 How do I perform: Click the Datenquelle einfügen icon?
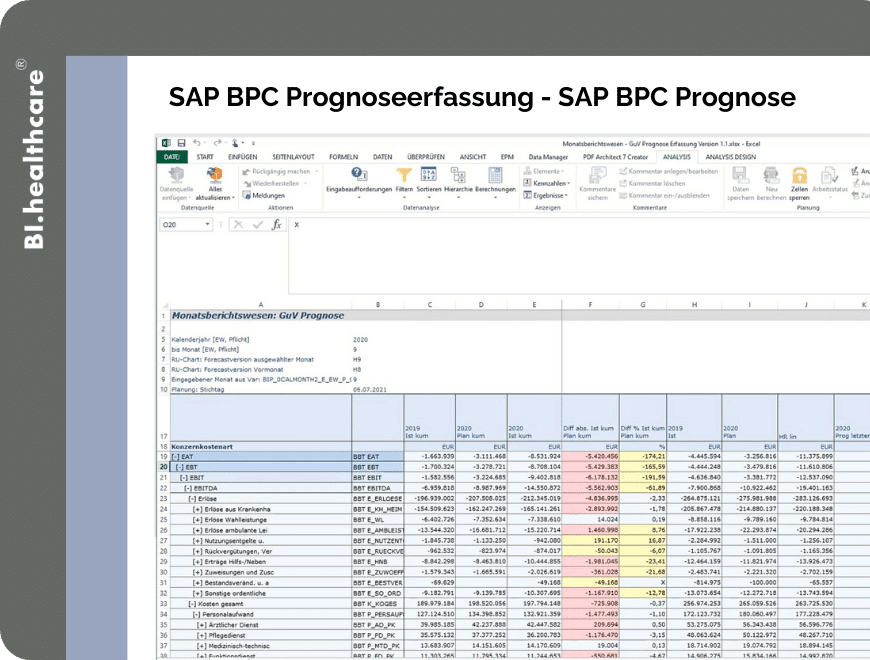(176, 175)
